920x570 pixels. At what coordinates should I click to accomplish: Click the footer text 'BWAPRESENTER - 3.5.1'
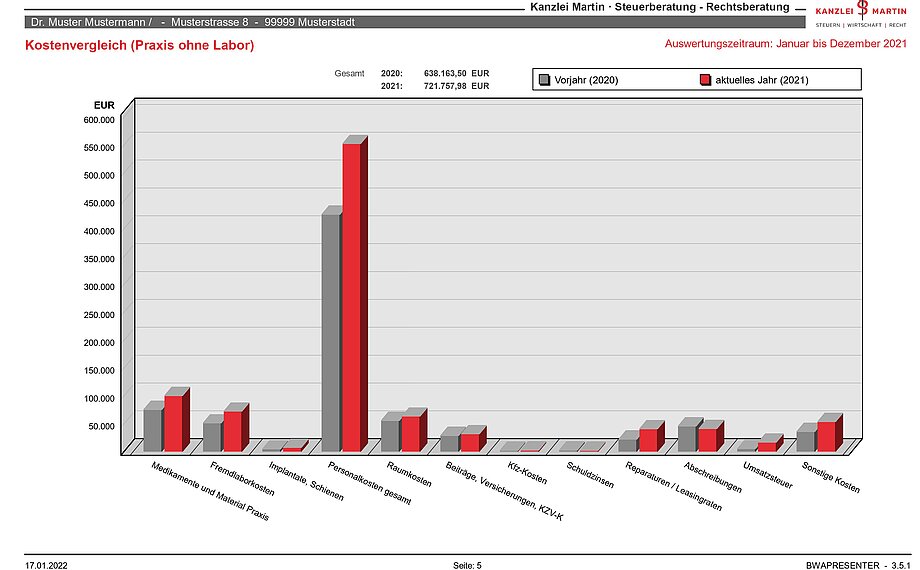coord(857,565)
